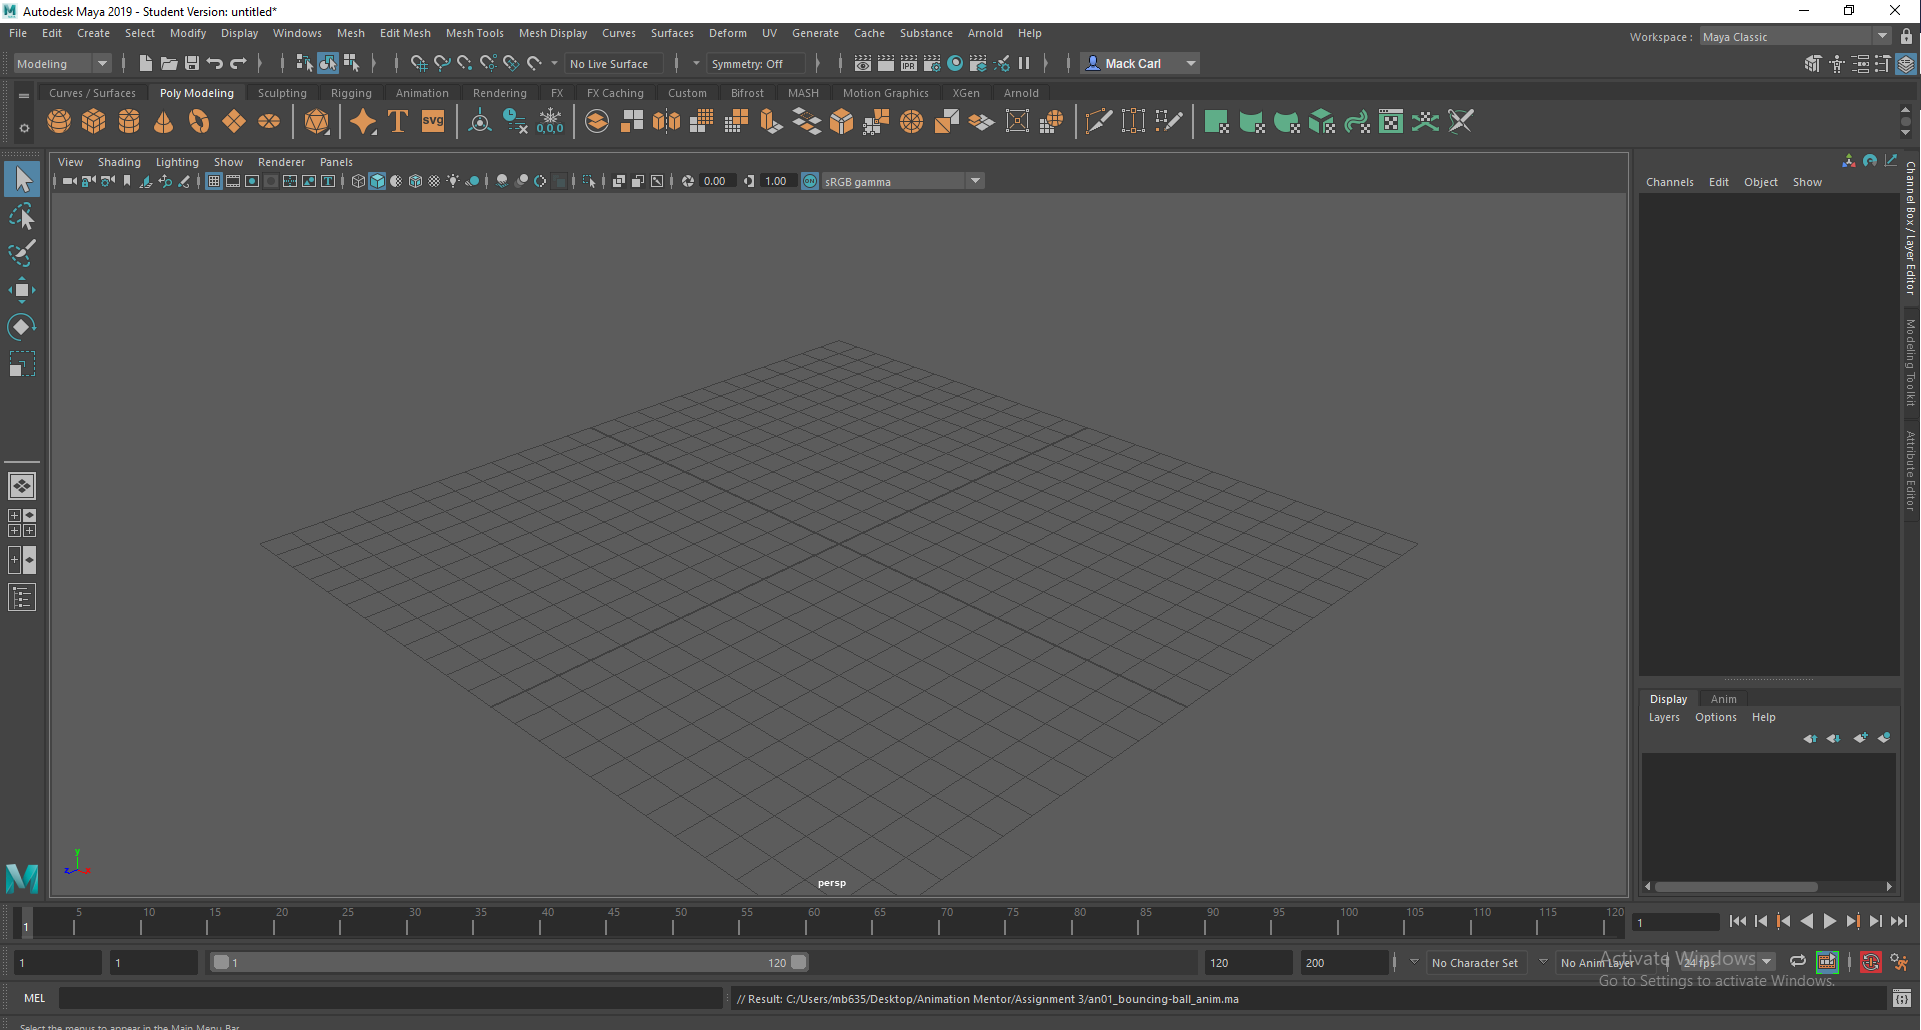The image size is (1921, 1030).
Task: Click inside the MEL command line
Action: [x=390, y=998]
